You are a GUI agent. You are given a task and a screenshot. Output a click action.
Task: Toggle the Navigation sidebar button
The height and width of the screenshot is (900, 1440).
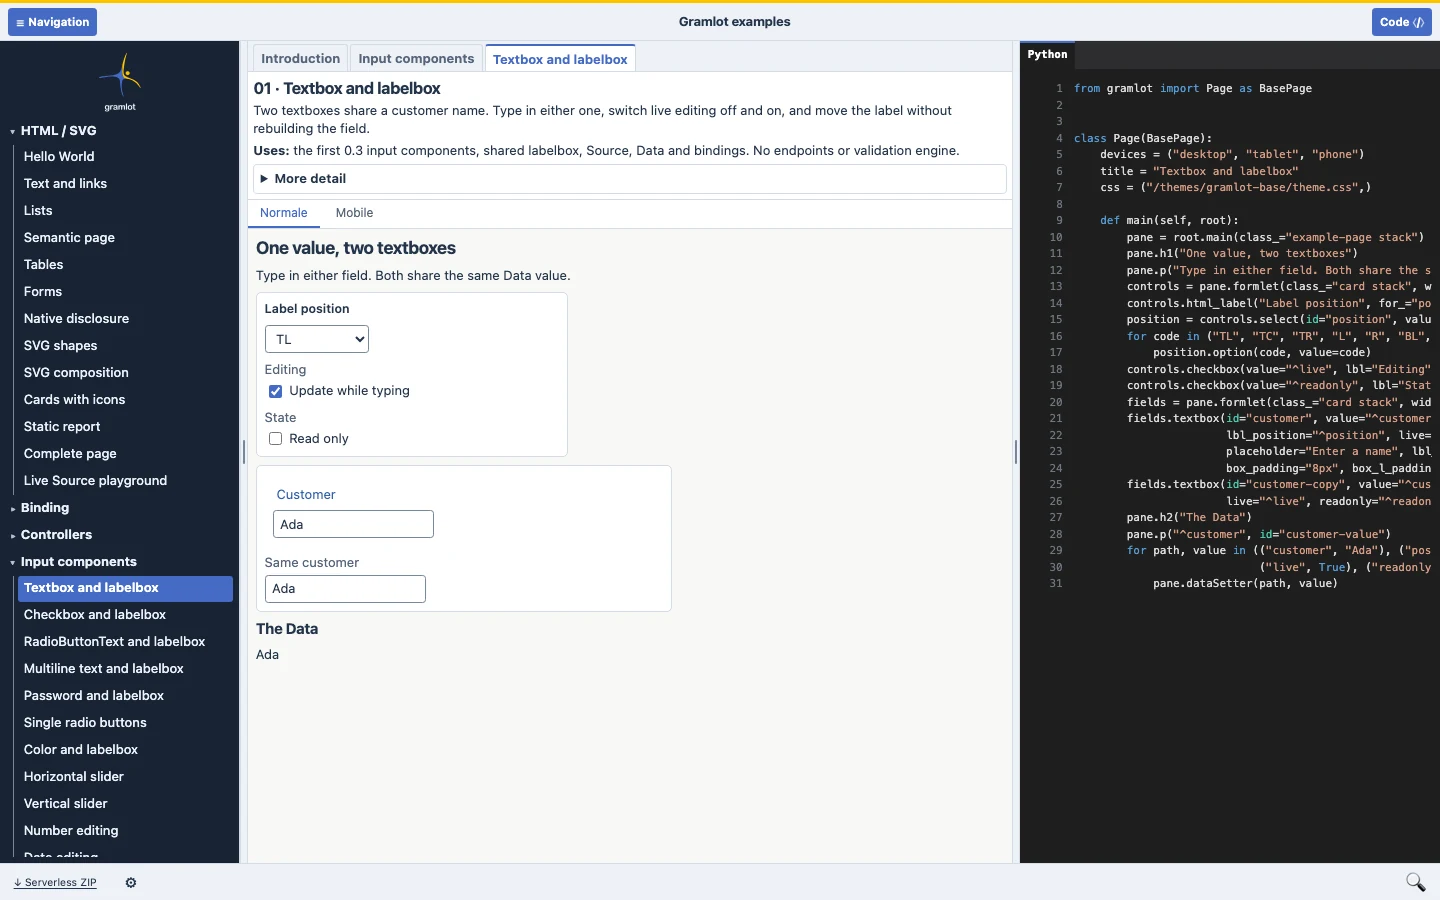53,22
